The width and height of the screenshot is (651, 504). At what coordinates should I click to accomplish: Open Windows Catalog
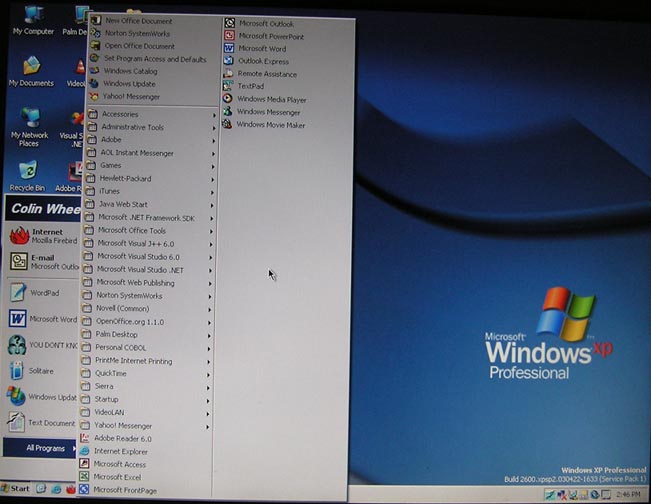click(124, 71)
